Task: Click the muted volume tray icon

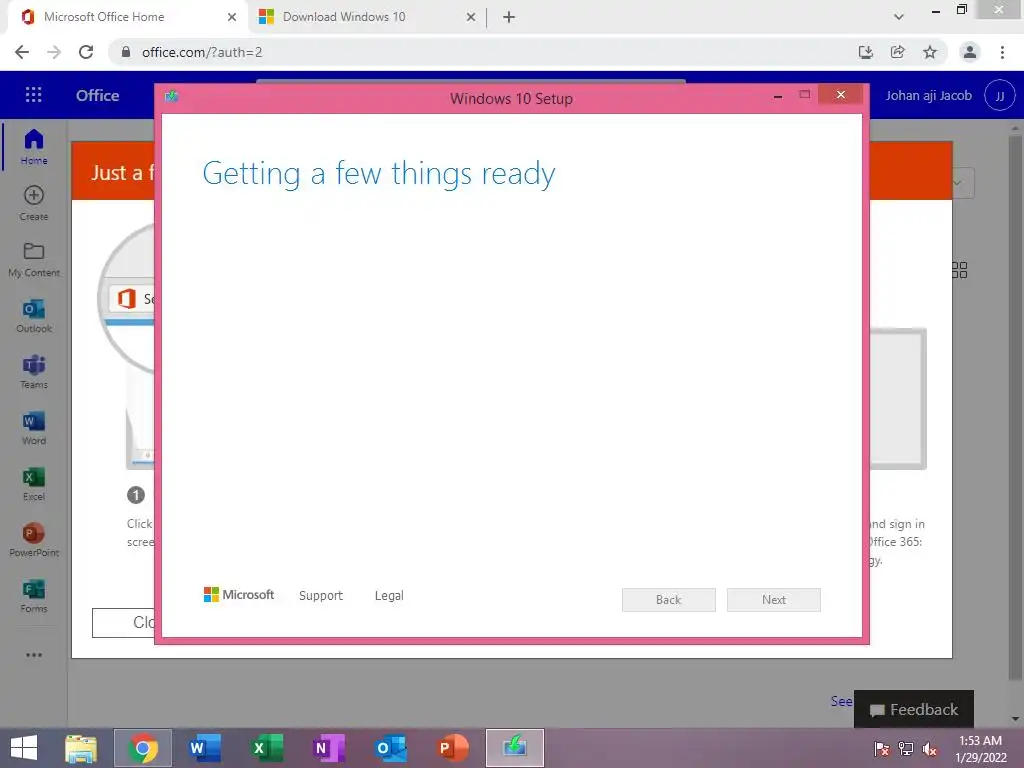Action: coord(930,749)
